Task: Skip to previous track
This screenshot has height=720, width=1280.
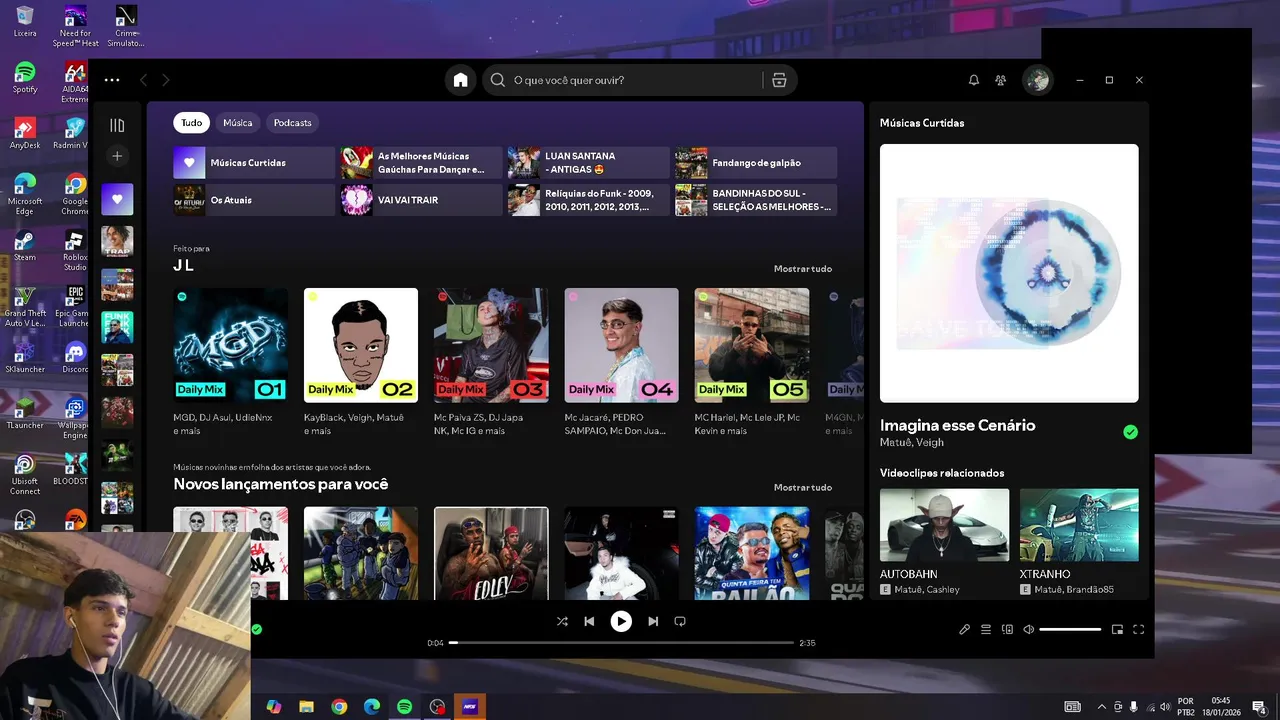Action: (589, 621)
